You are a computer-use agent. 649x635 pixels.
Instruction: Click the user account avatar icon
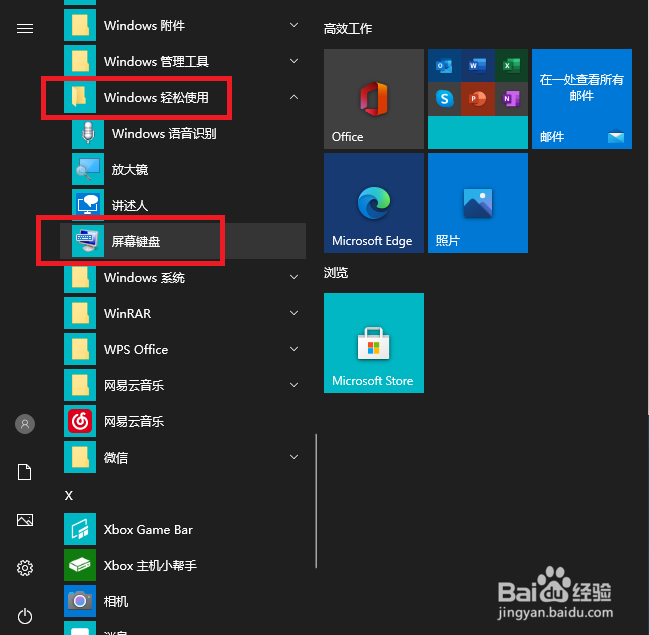pos(25,424)
